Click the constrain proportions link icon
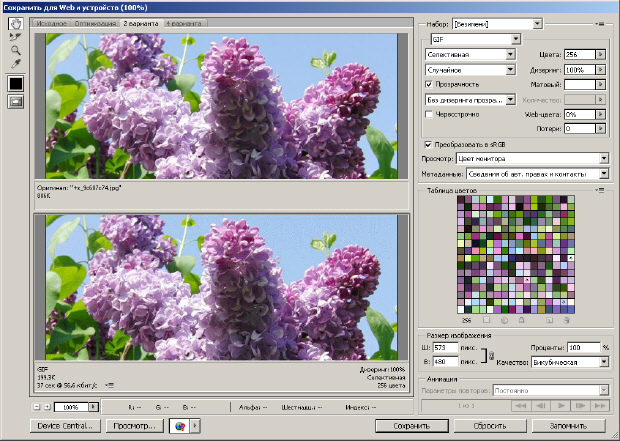 click(490, 354)
